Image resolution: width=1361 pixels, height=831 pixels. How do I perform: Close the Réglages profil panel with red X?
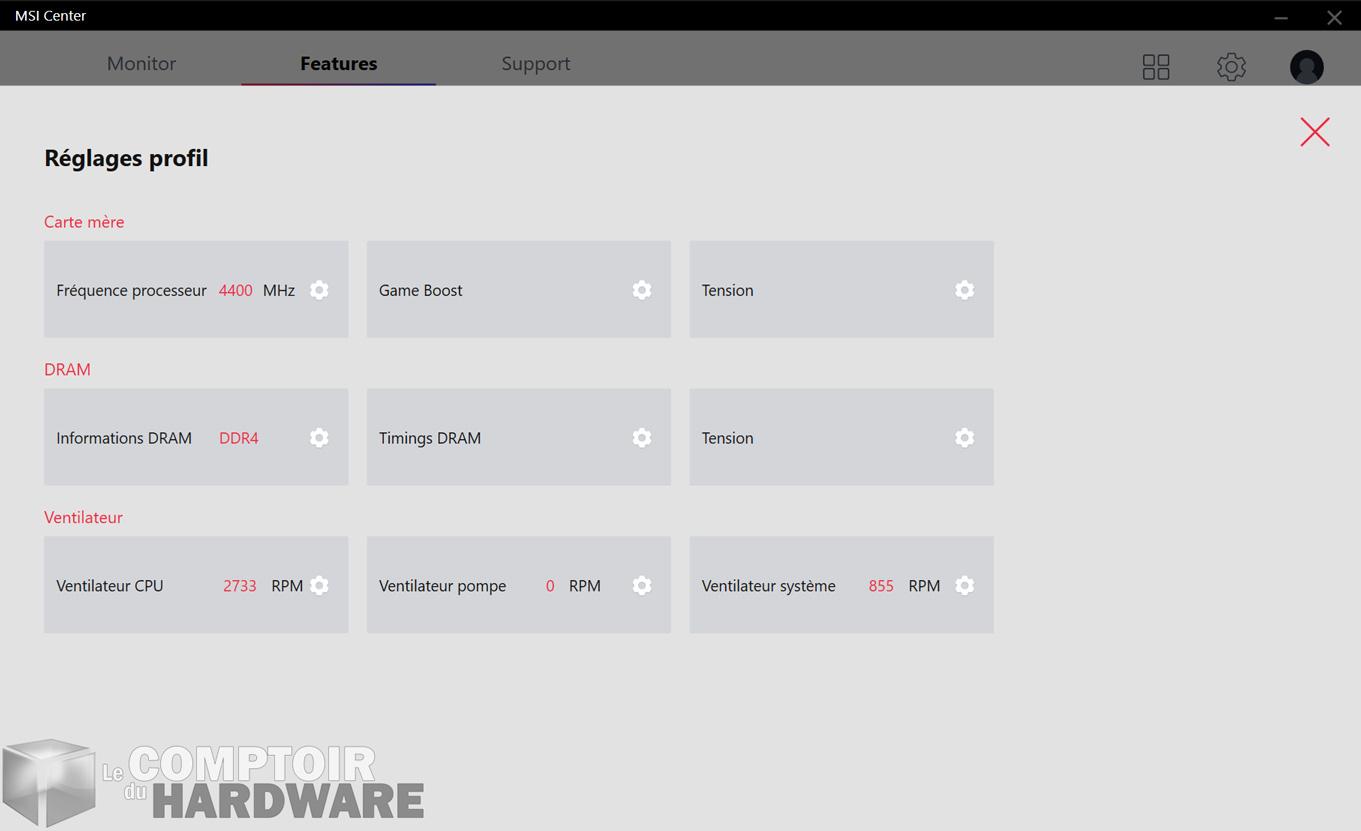[x=1314, y=132]
